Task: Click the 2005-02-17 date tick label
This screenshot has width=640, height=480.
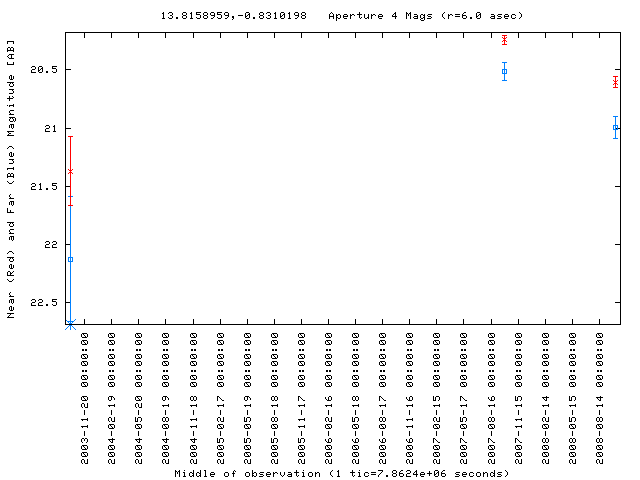Action: 220,398
